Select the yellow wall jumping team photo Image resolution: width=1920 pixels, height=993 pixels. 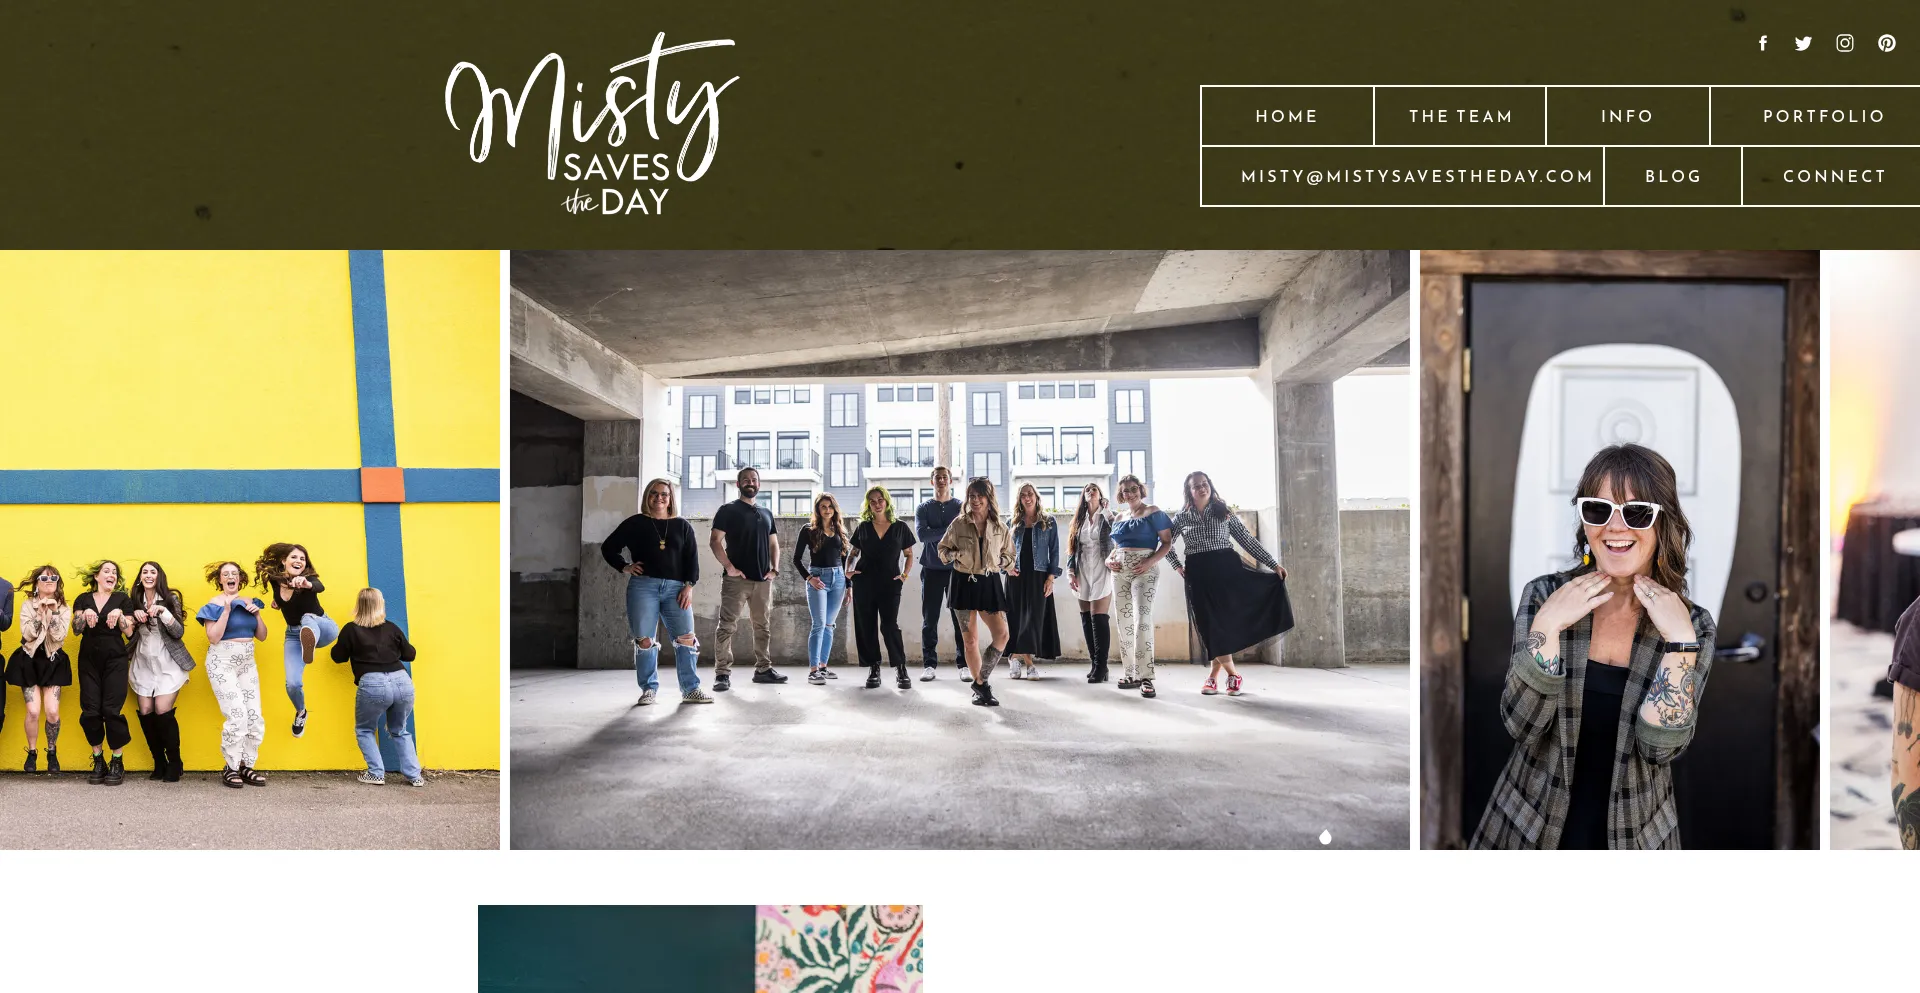pyautogui.click(x=250, y=550)
